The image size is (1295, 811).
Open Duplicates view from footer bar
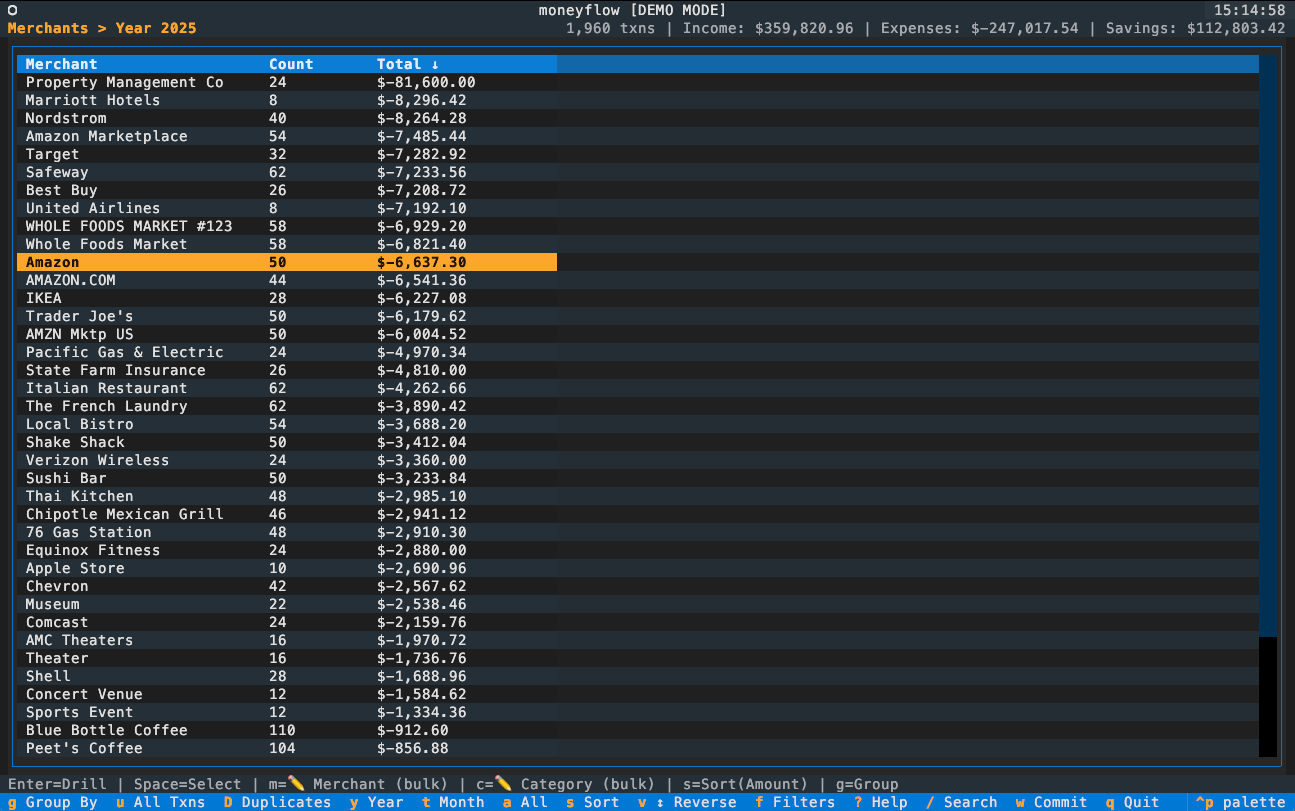277,802
